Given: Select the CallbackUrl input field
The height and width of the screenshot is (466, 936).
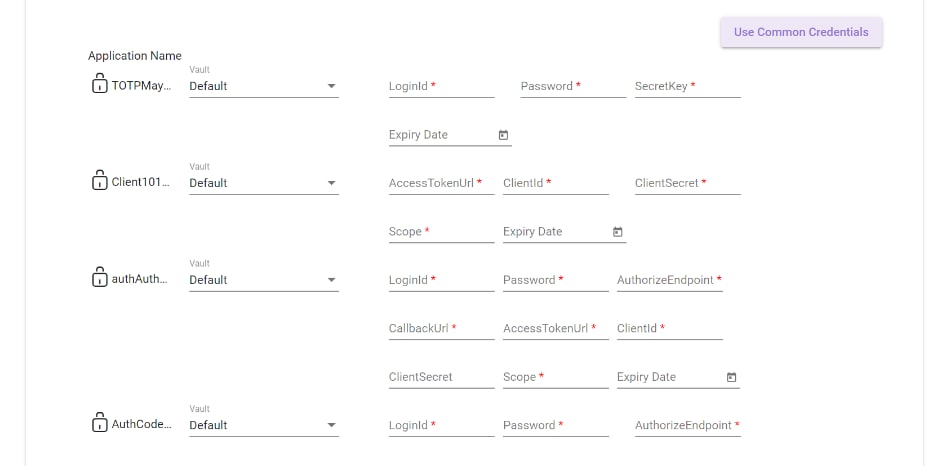Looking at the screenshot, I should pos(441,328).
